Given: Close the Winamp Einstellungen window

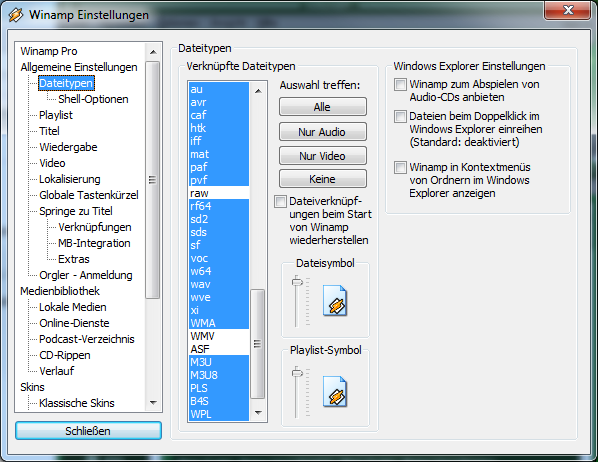Looking at the screenshot, I should tap(568, 10).
